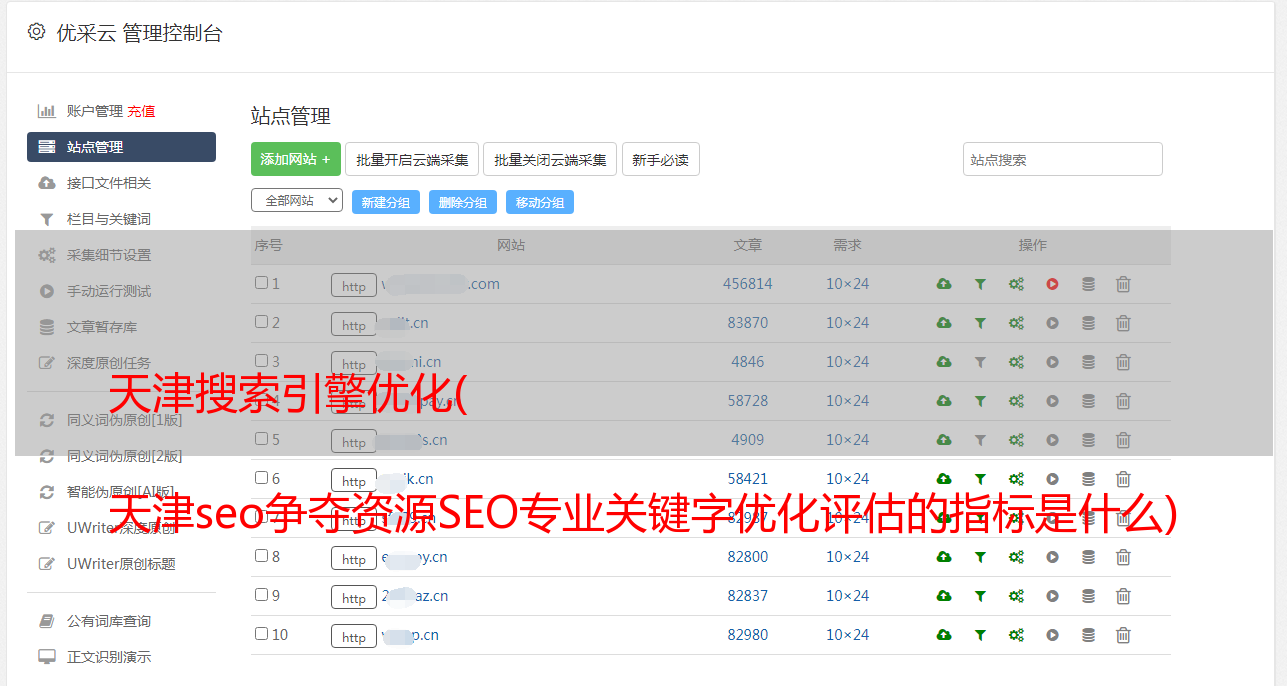Open the 新手必读 button
This screenshot has width=1287, height=686.
[660, 159]
